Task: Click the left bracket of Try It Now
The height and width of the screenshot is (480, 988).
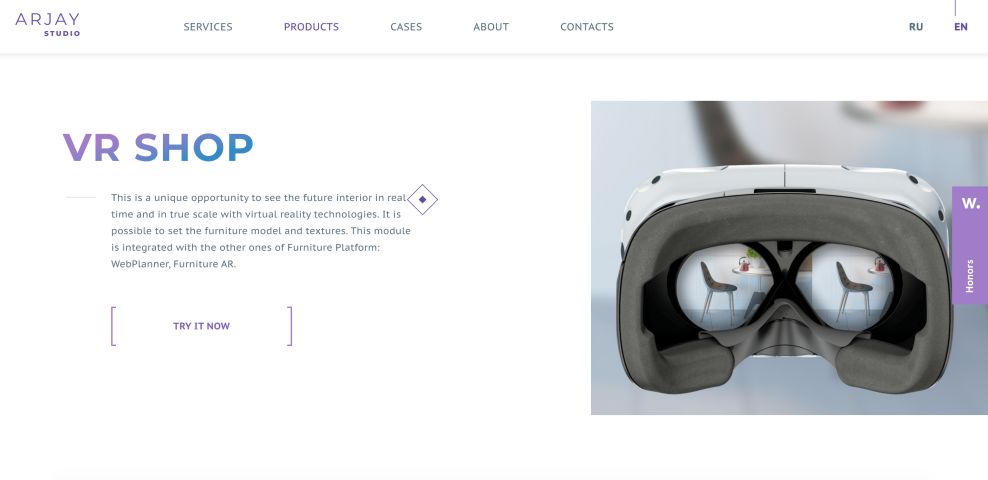Action: click(x=113, y=326)
